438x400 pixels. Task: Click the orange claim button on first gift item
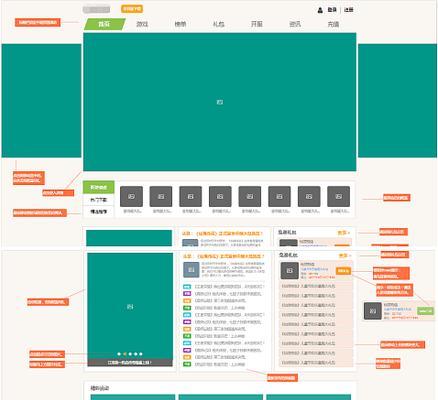343,271
